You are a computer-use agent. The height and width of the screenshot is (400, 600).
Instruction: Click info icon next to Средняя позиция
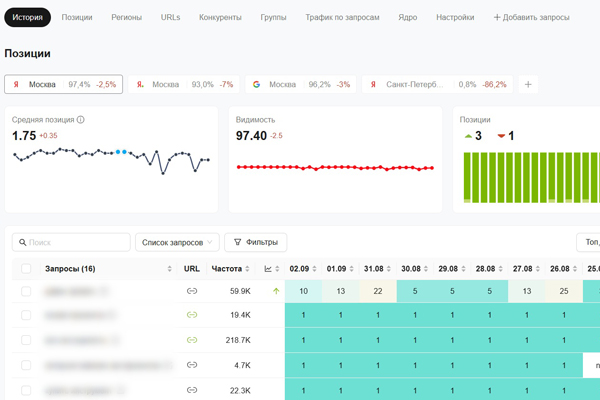[x=80, y=120]
